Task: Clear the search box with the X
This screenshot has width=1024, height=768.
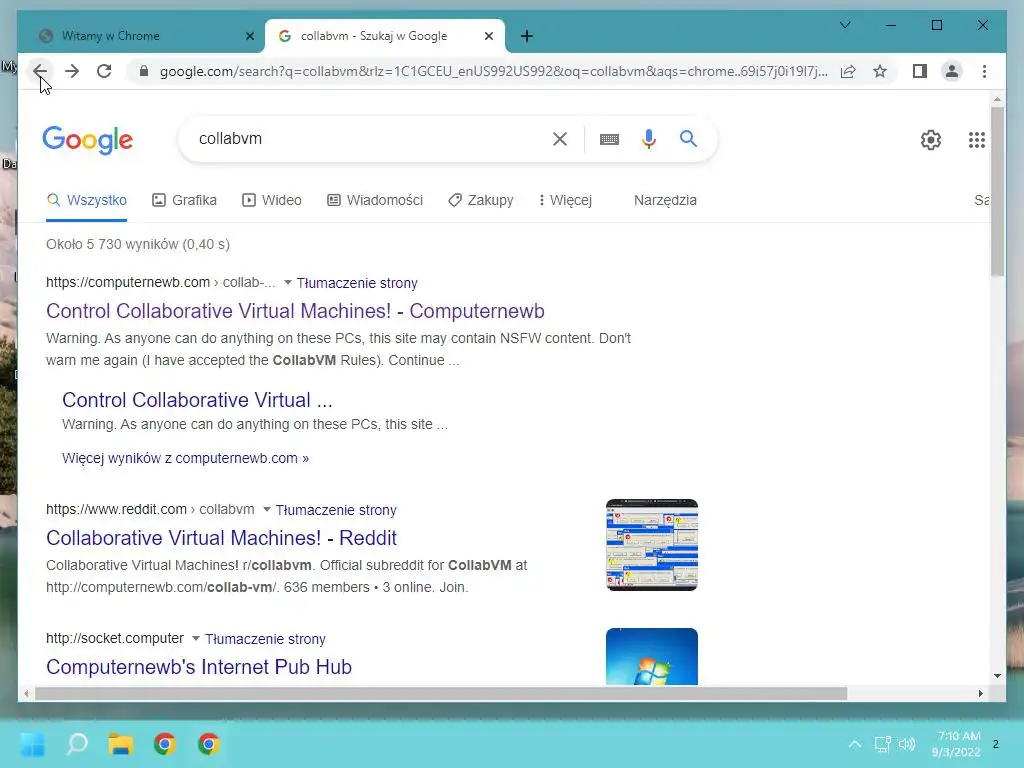Action: 560,138
